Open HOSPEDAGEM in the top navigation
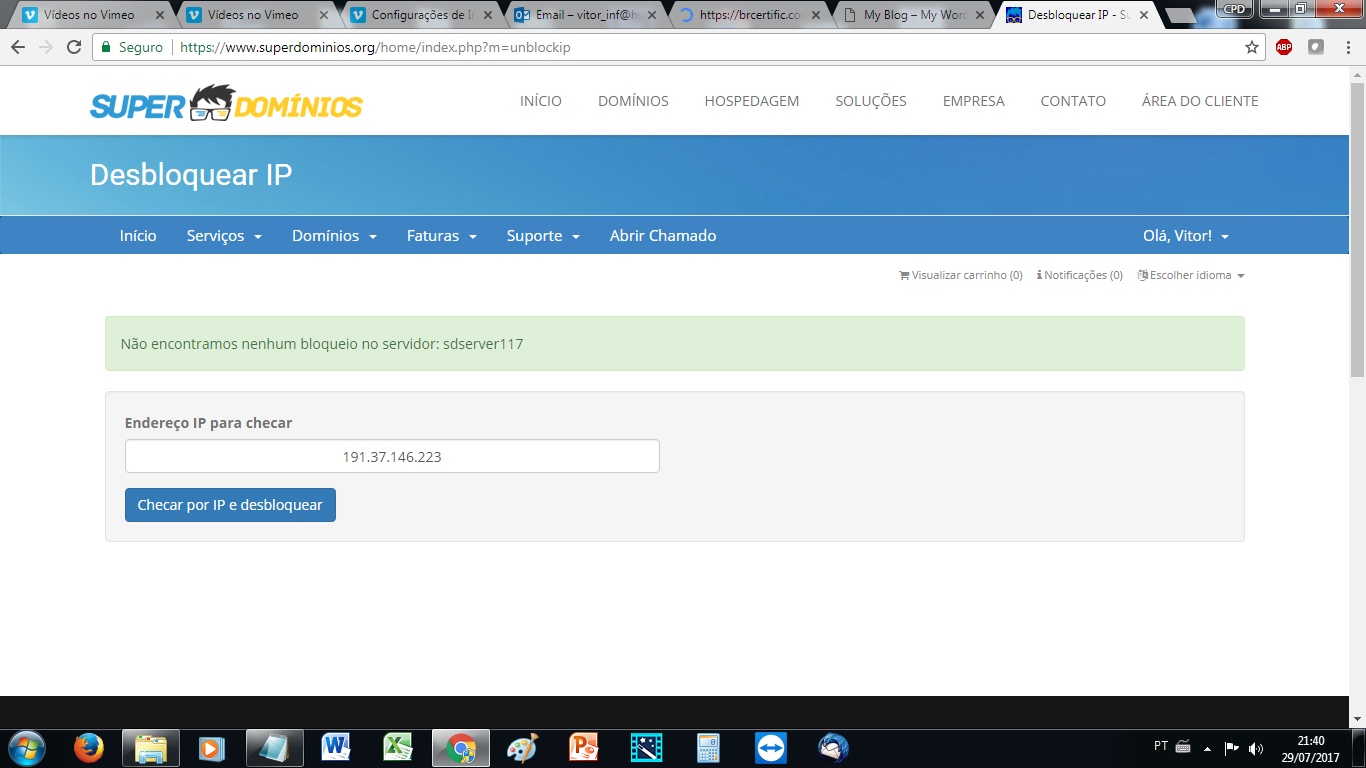Screen dimensions: 1366x768 pyautogui.click(x=751, y=101)
